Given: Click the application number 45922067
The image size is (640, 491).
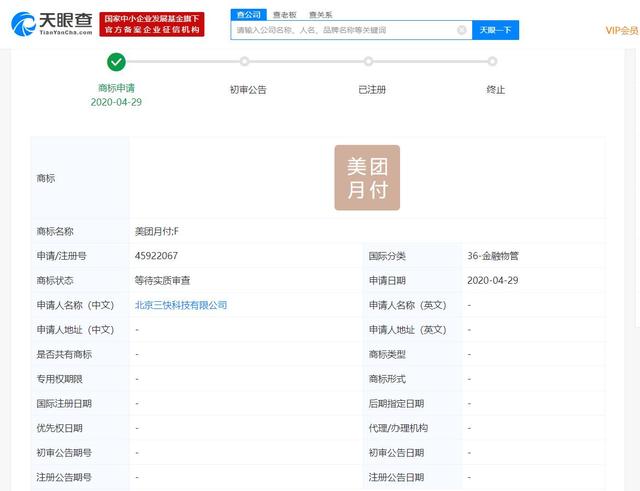Looking at the screenshot, I should coord(156,255).
